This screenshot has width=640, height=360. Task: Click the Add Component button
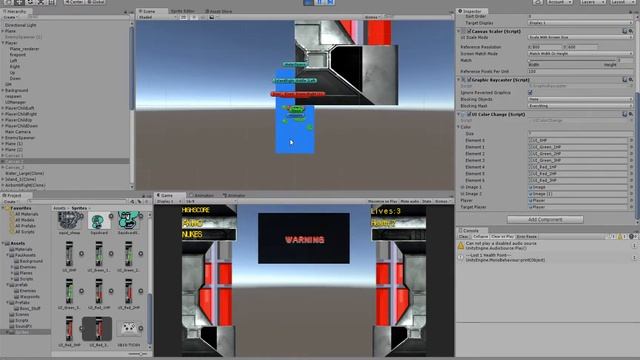click(545, 220)
